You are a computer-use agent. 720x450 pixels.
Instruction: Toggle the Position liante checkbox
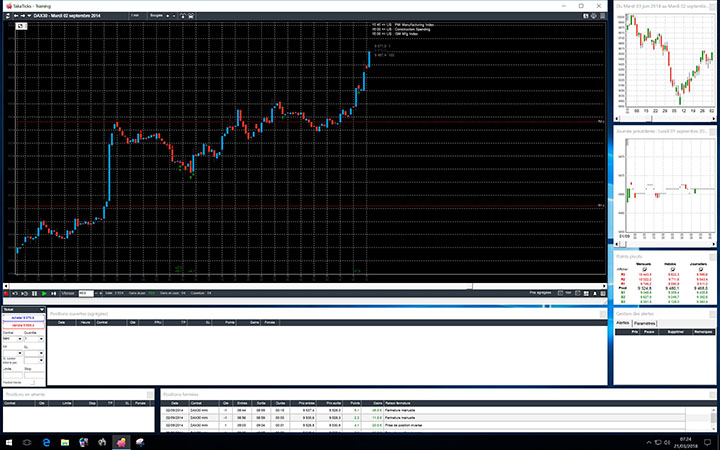(x=33, y=382)
